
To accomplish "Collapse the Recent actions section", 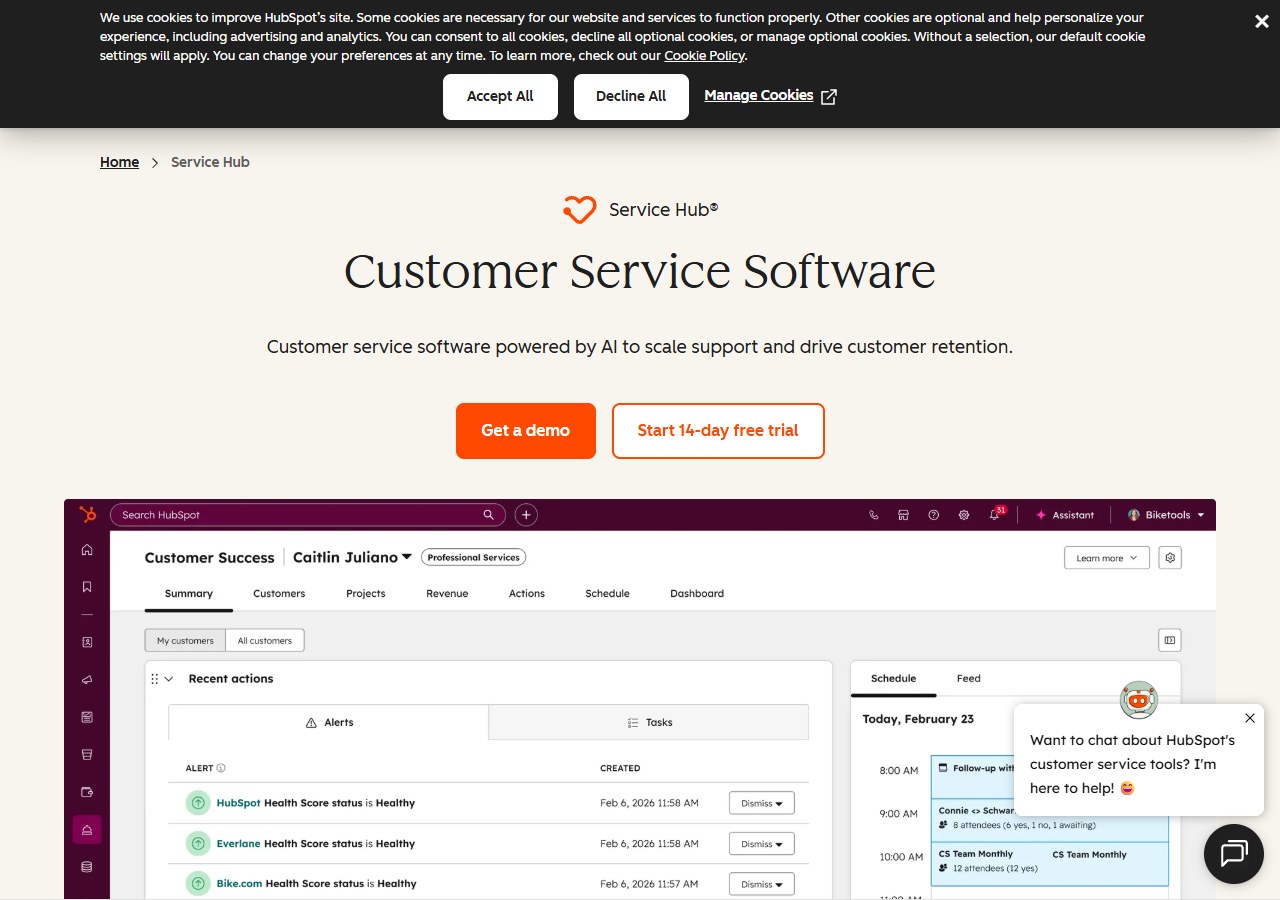I will [169, 679].
